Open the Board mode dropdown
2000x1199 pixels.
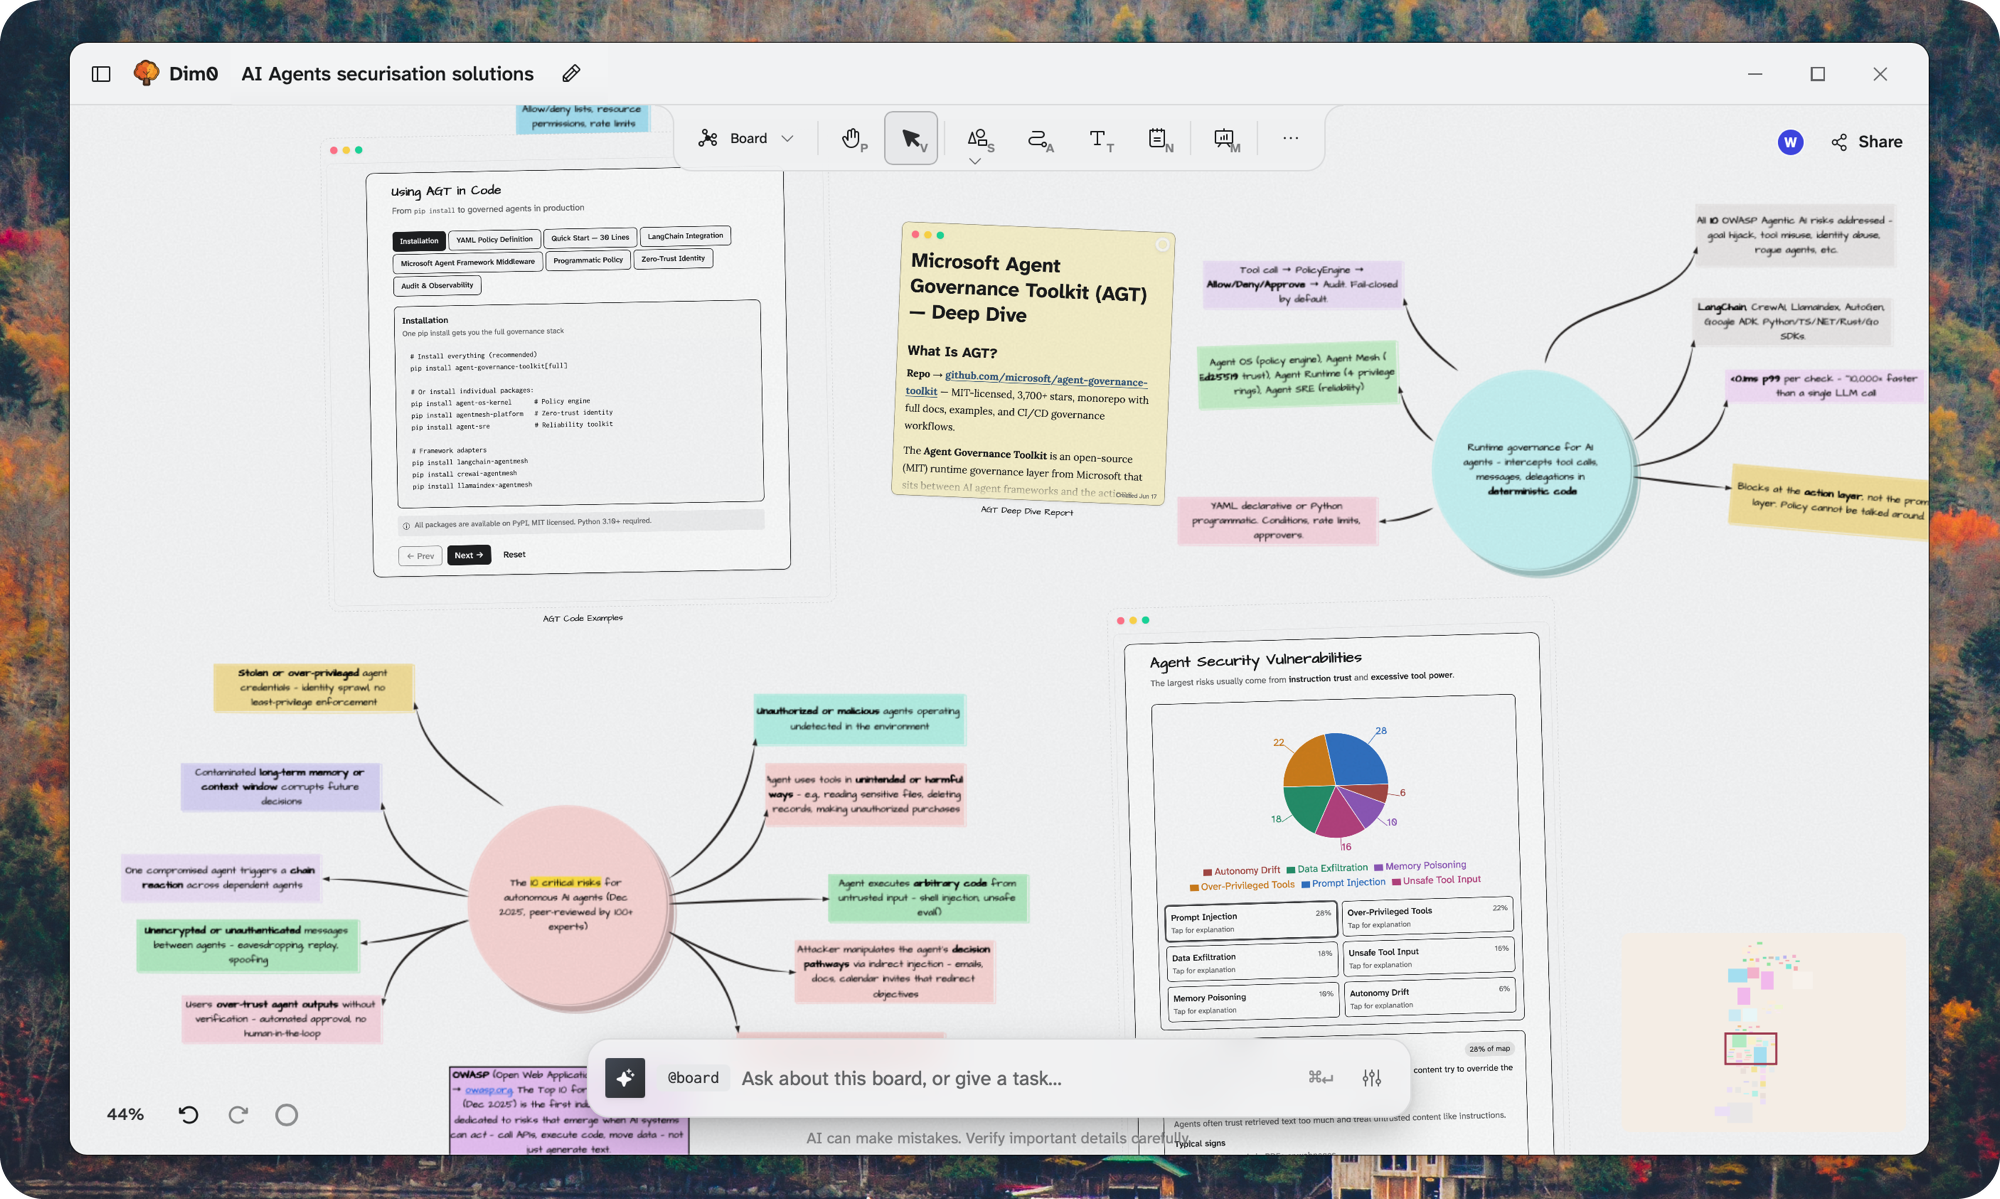(746, 138)
